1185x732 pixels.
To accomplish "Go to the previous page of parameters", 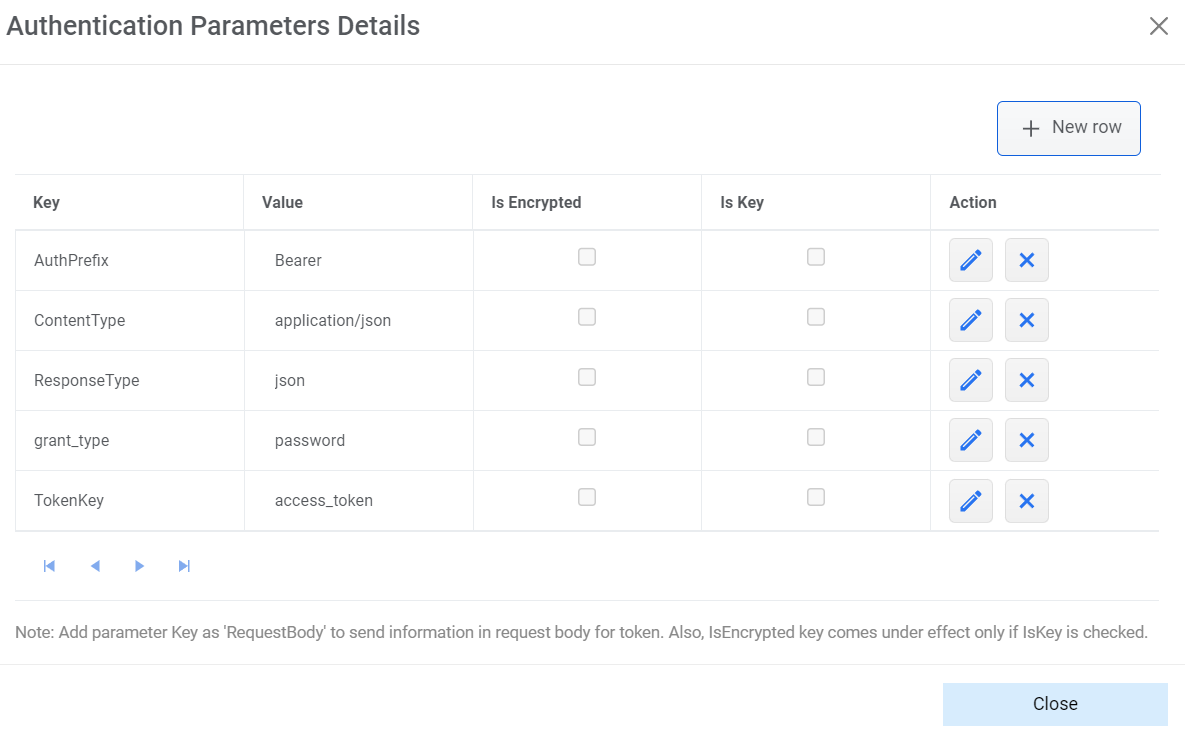I will 94,565.
